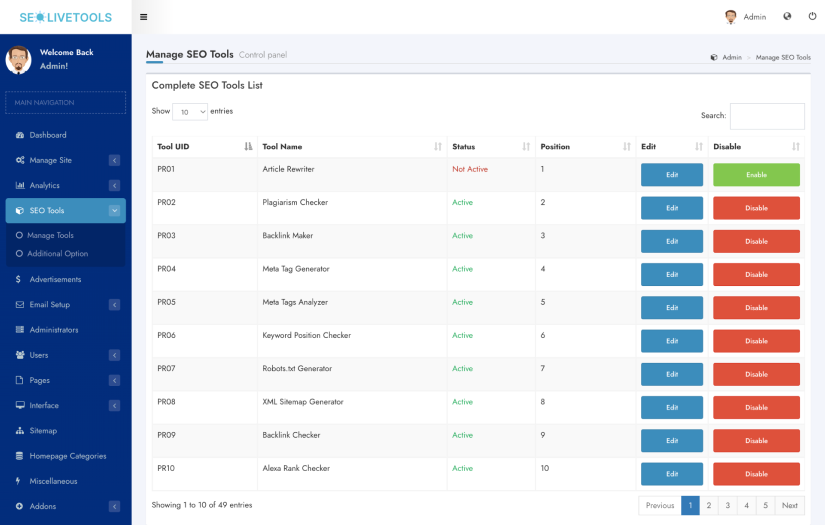Image resolution: width=825 pixels, height=525 pixels.
Task: Select the Manage Tools circle option
Action: click(x=19, y=235)
